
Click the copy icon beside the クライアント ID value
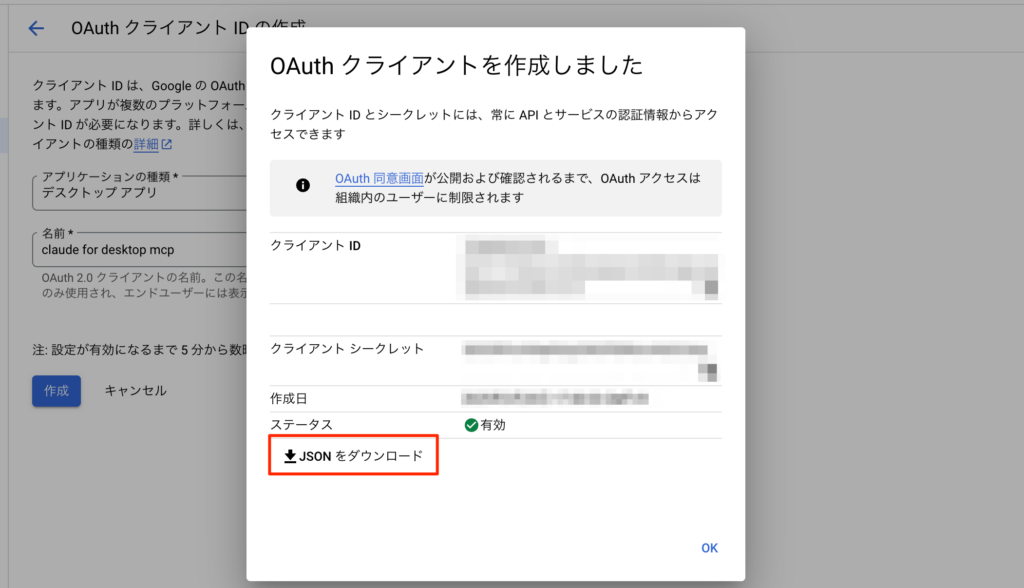click(x=711, y=288)
